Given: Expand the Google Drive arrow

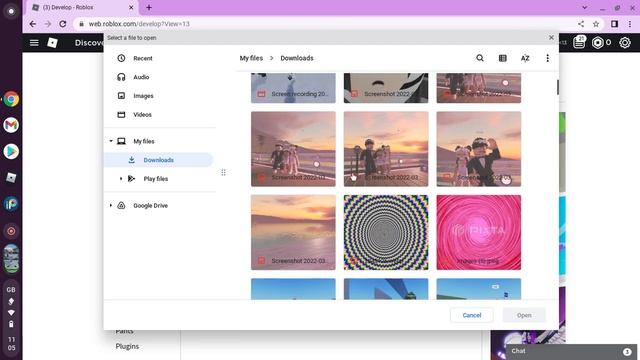Looking at the screenshot, I should 111,206.
